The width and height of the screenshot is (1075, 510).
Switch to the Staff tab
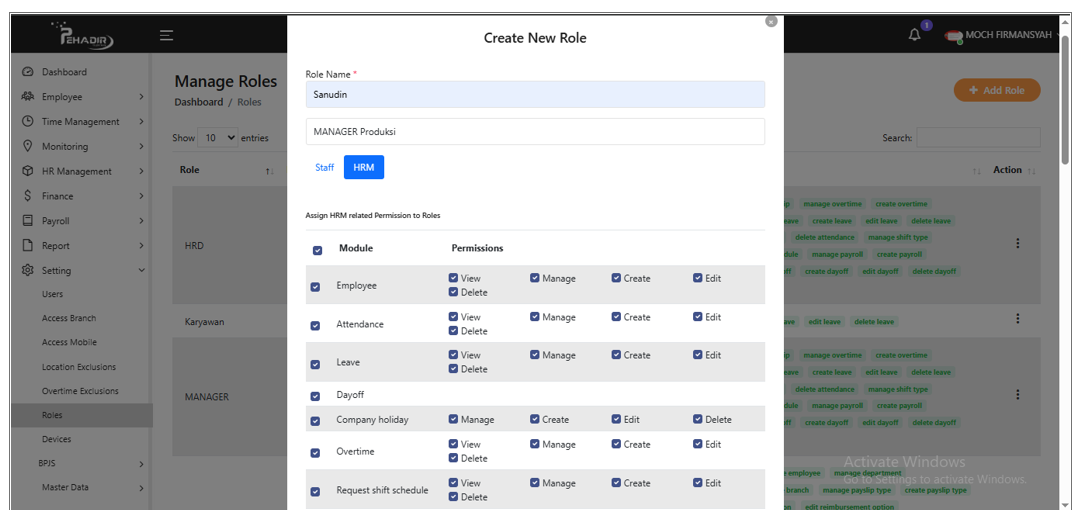coord(324,168)
